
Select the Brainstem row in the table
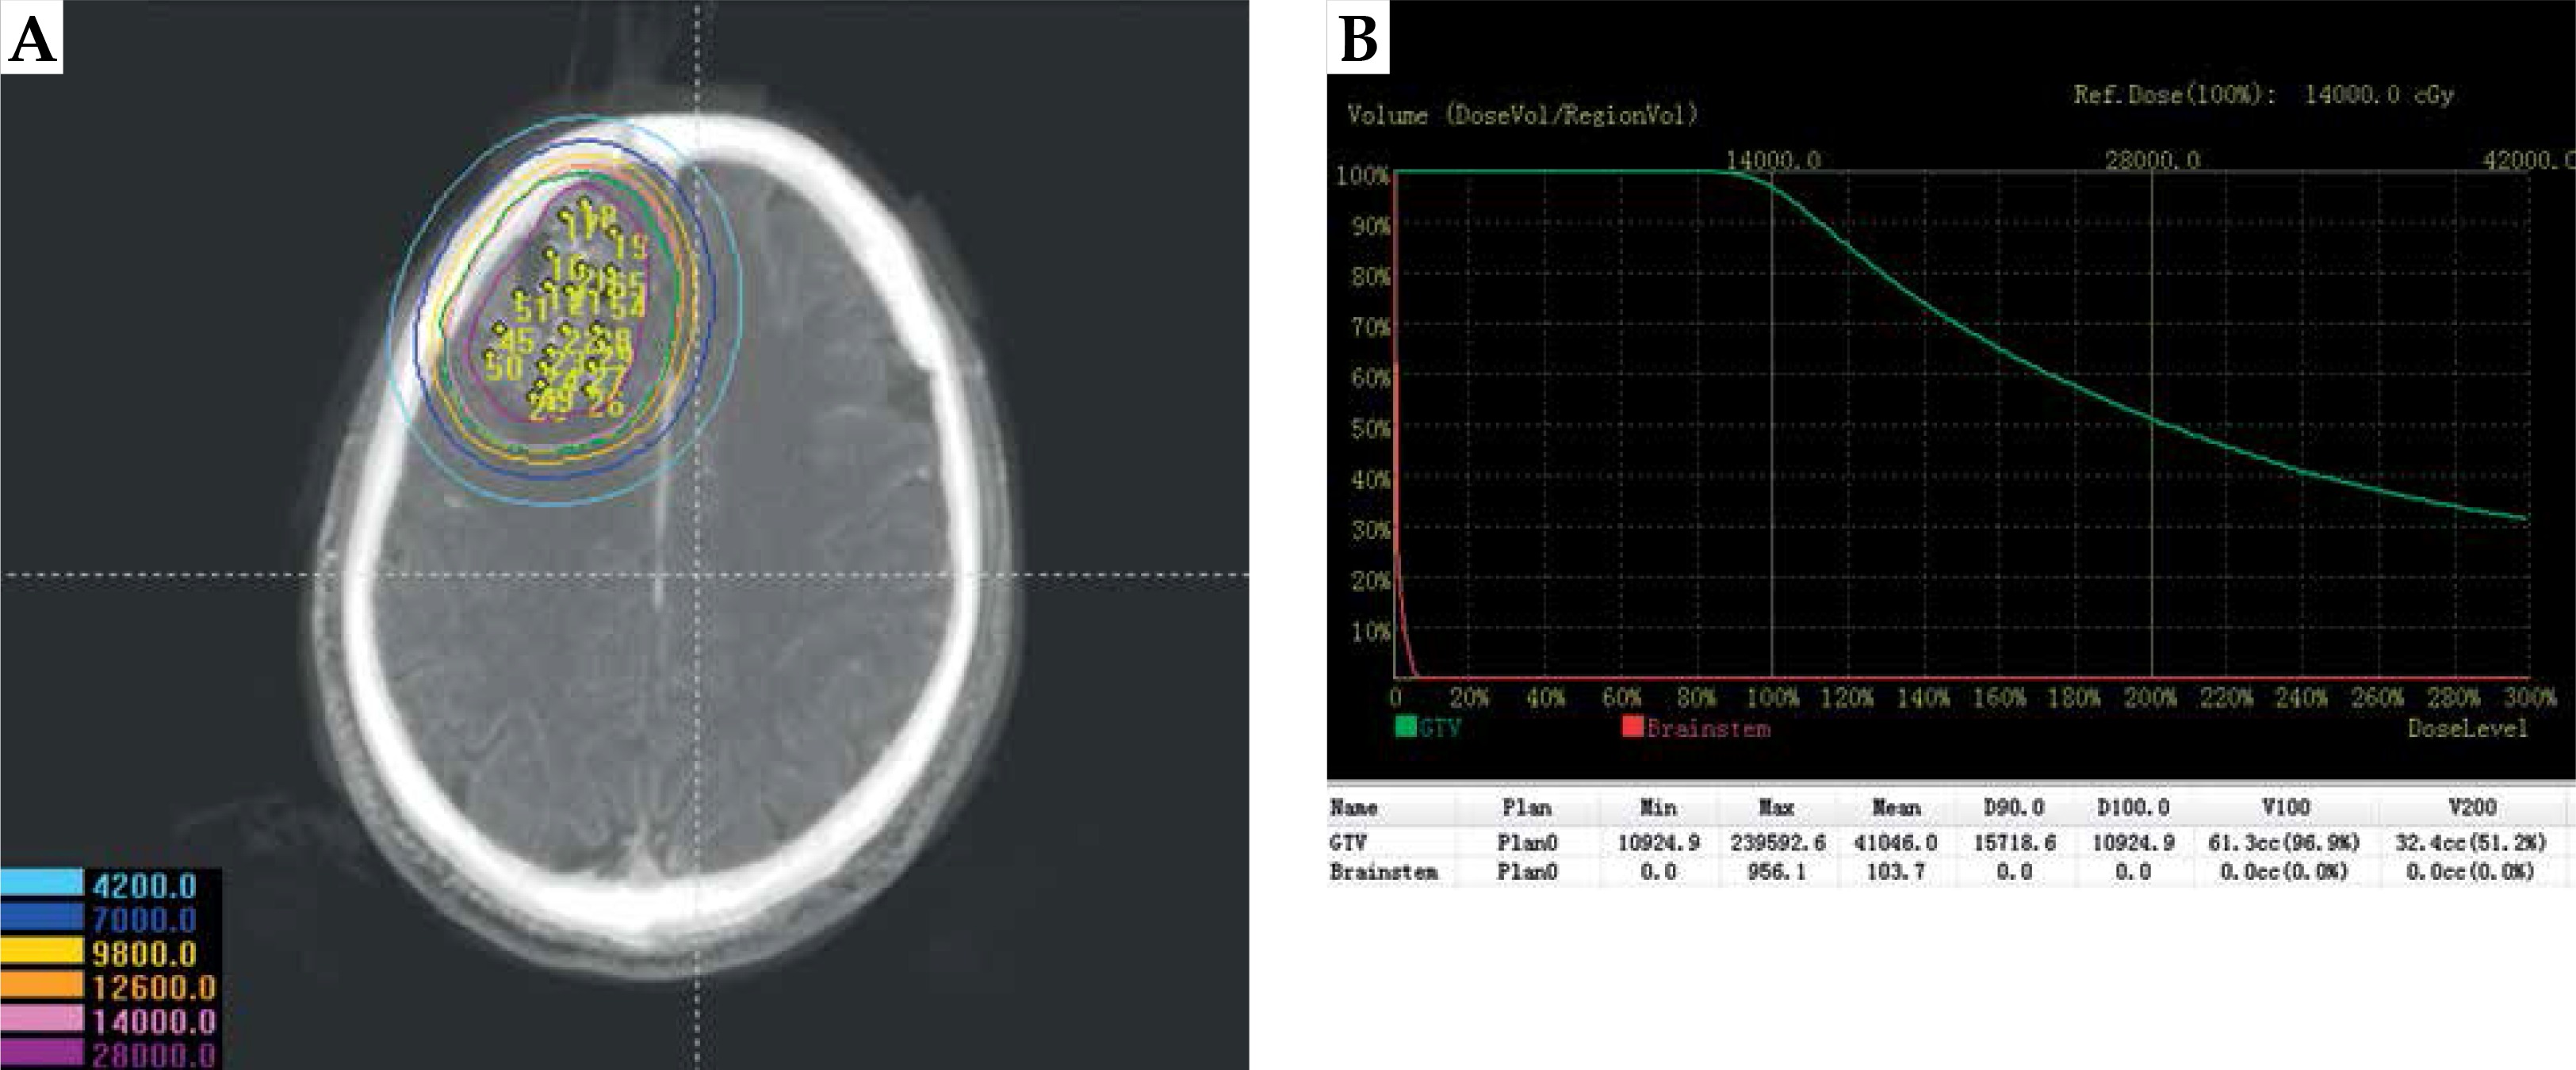tap(1383, 872)
